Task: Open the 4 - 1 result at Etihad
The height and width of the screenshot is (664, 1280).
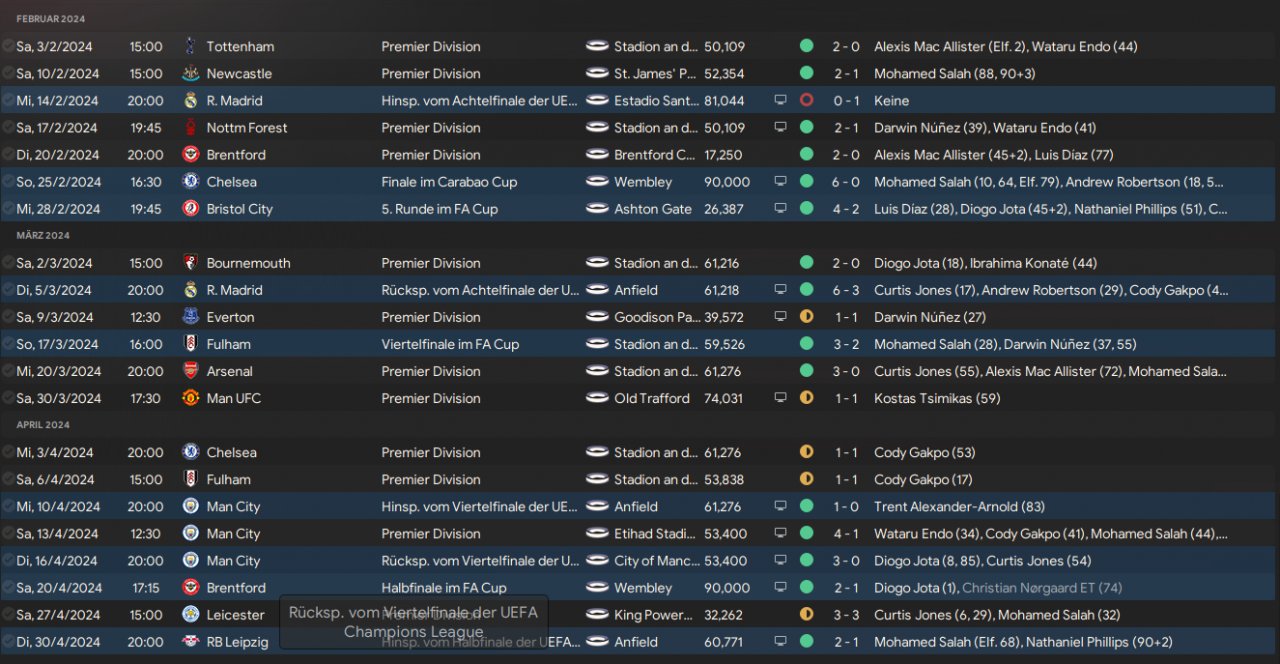Action: point(846,534)
